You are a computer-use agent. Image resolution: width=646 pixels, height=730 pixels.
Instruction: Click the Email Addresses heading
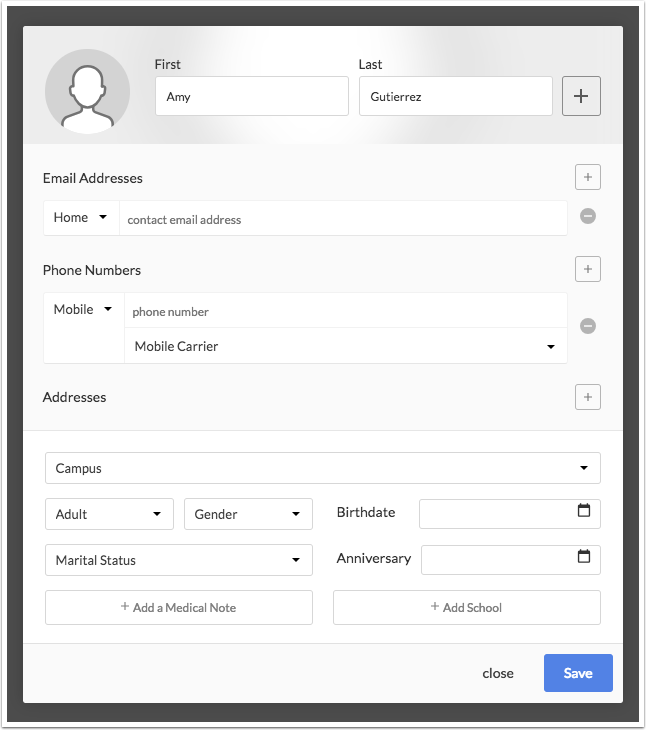[93, 178]
